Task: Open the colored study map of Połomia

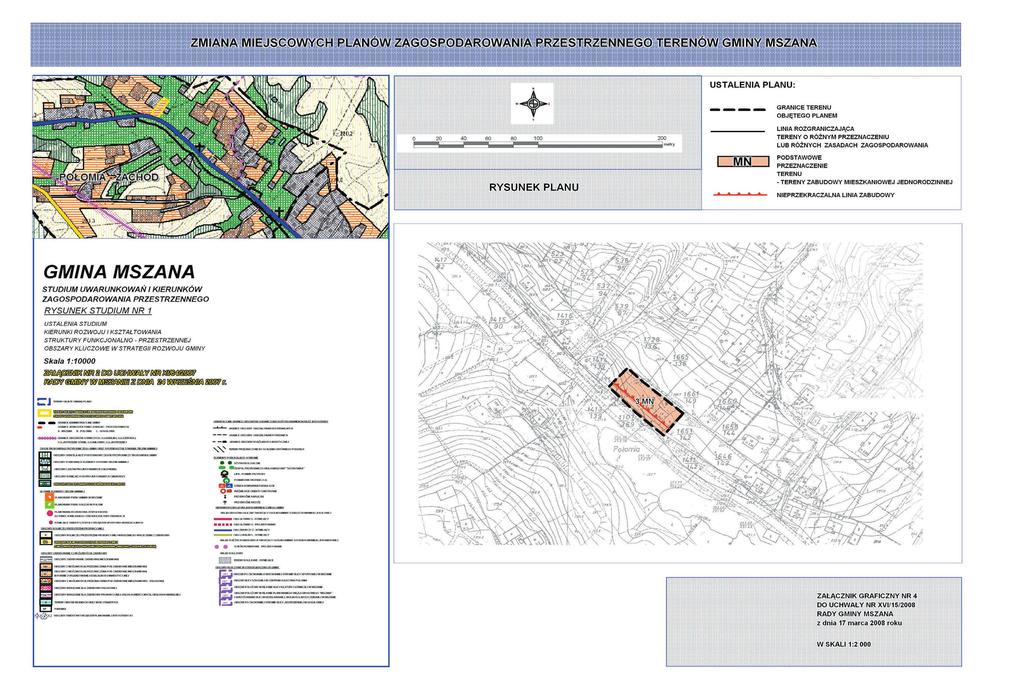Action: (x=210, y=157)
